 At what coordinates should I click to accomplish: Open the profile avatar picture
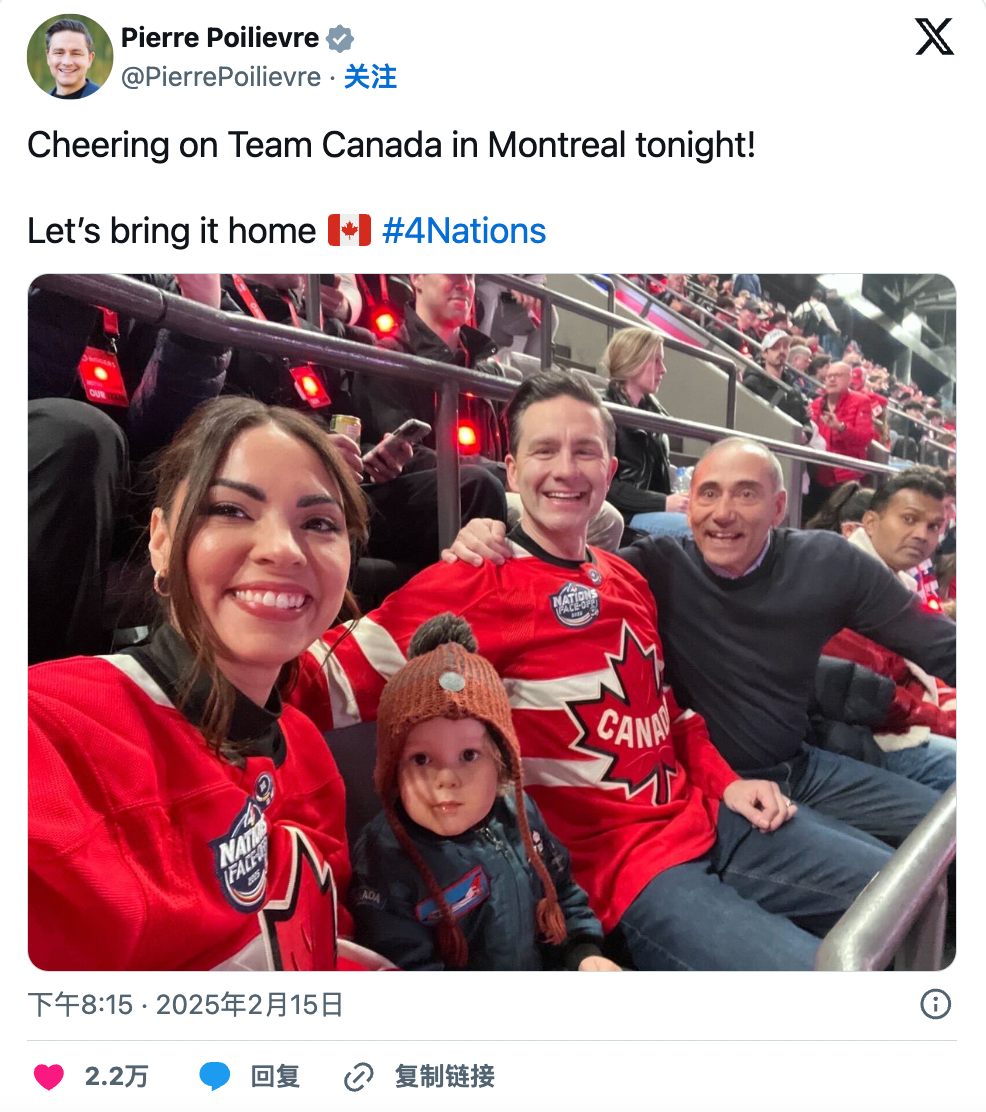tap(70, 57)
